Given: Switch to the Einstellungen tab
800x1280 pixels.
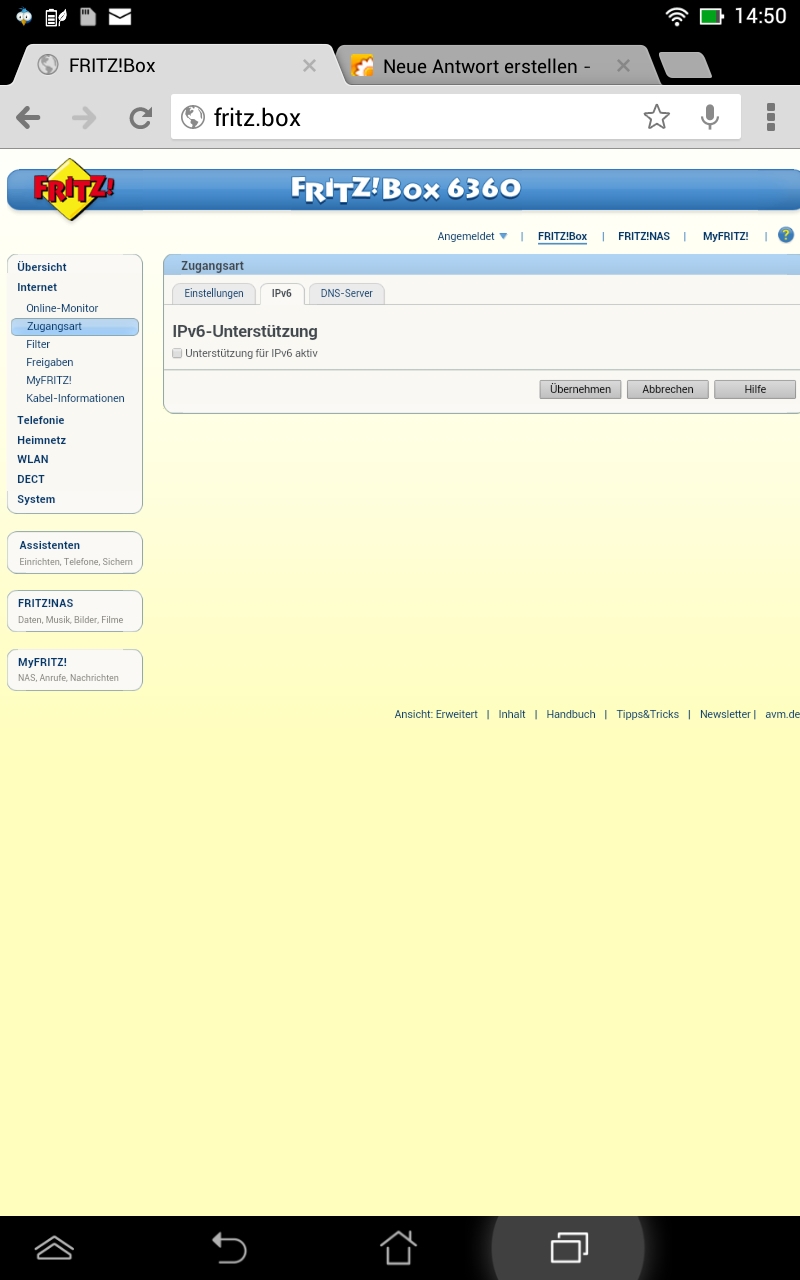Looking at the screenshot, I should tap(214, 293).
